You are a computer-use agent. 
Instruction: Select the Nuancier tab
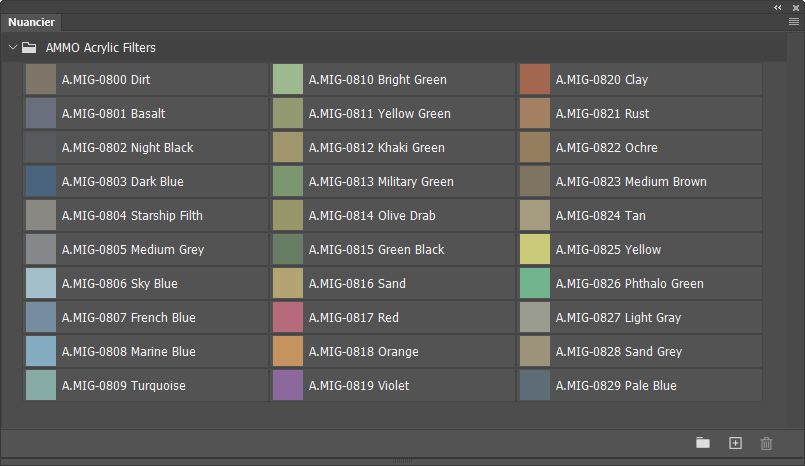pos(31,22)
